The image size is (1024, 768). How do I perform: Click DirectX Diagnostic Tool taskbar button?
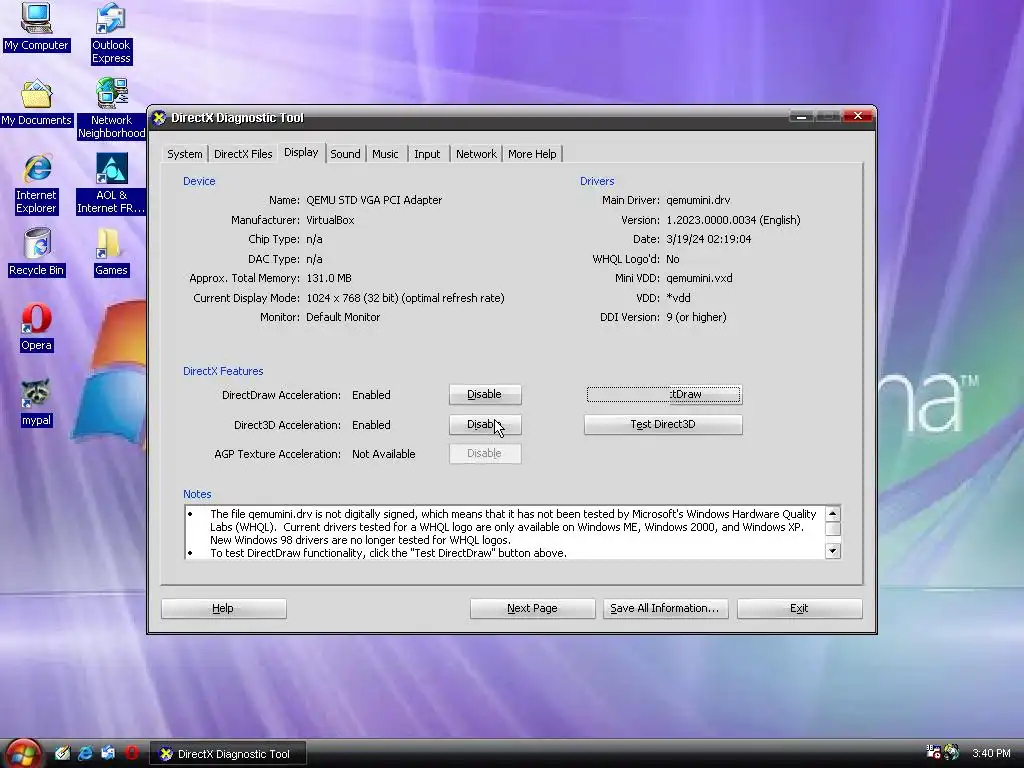click(x=228, y=754)
